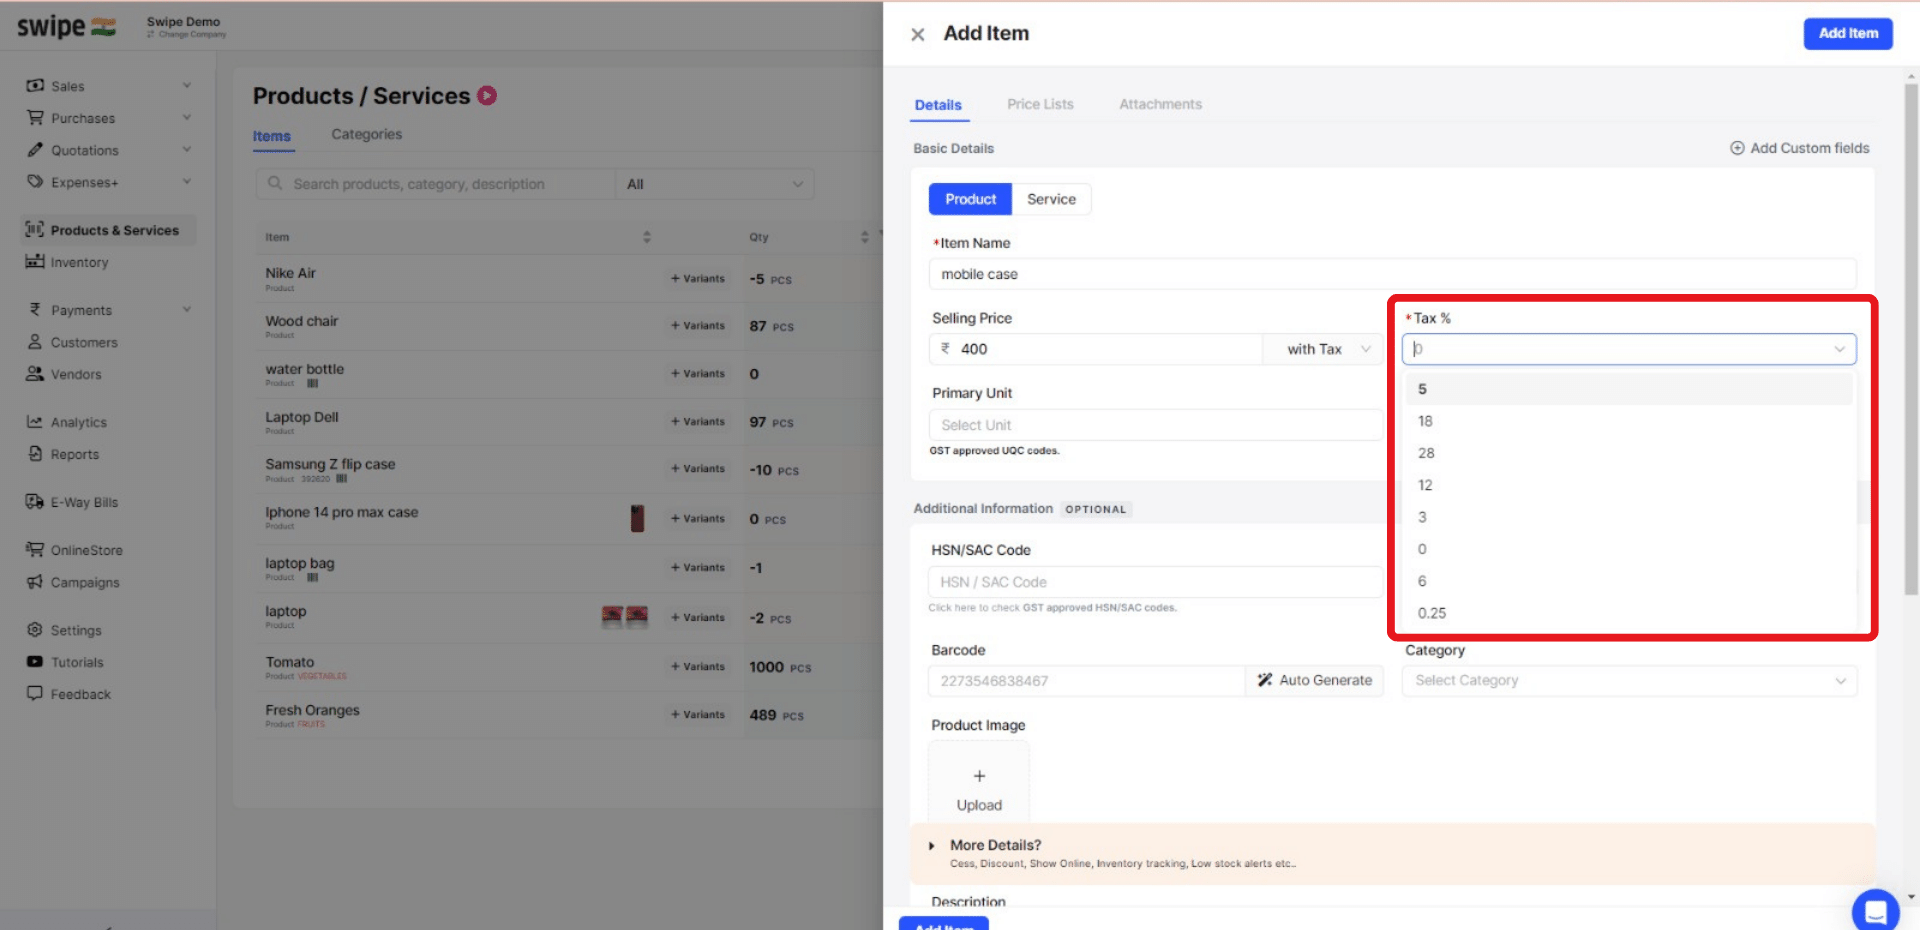Click the Quotations pen icon
Screen dimensions: 1920x930
(35, 150)
